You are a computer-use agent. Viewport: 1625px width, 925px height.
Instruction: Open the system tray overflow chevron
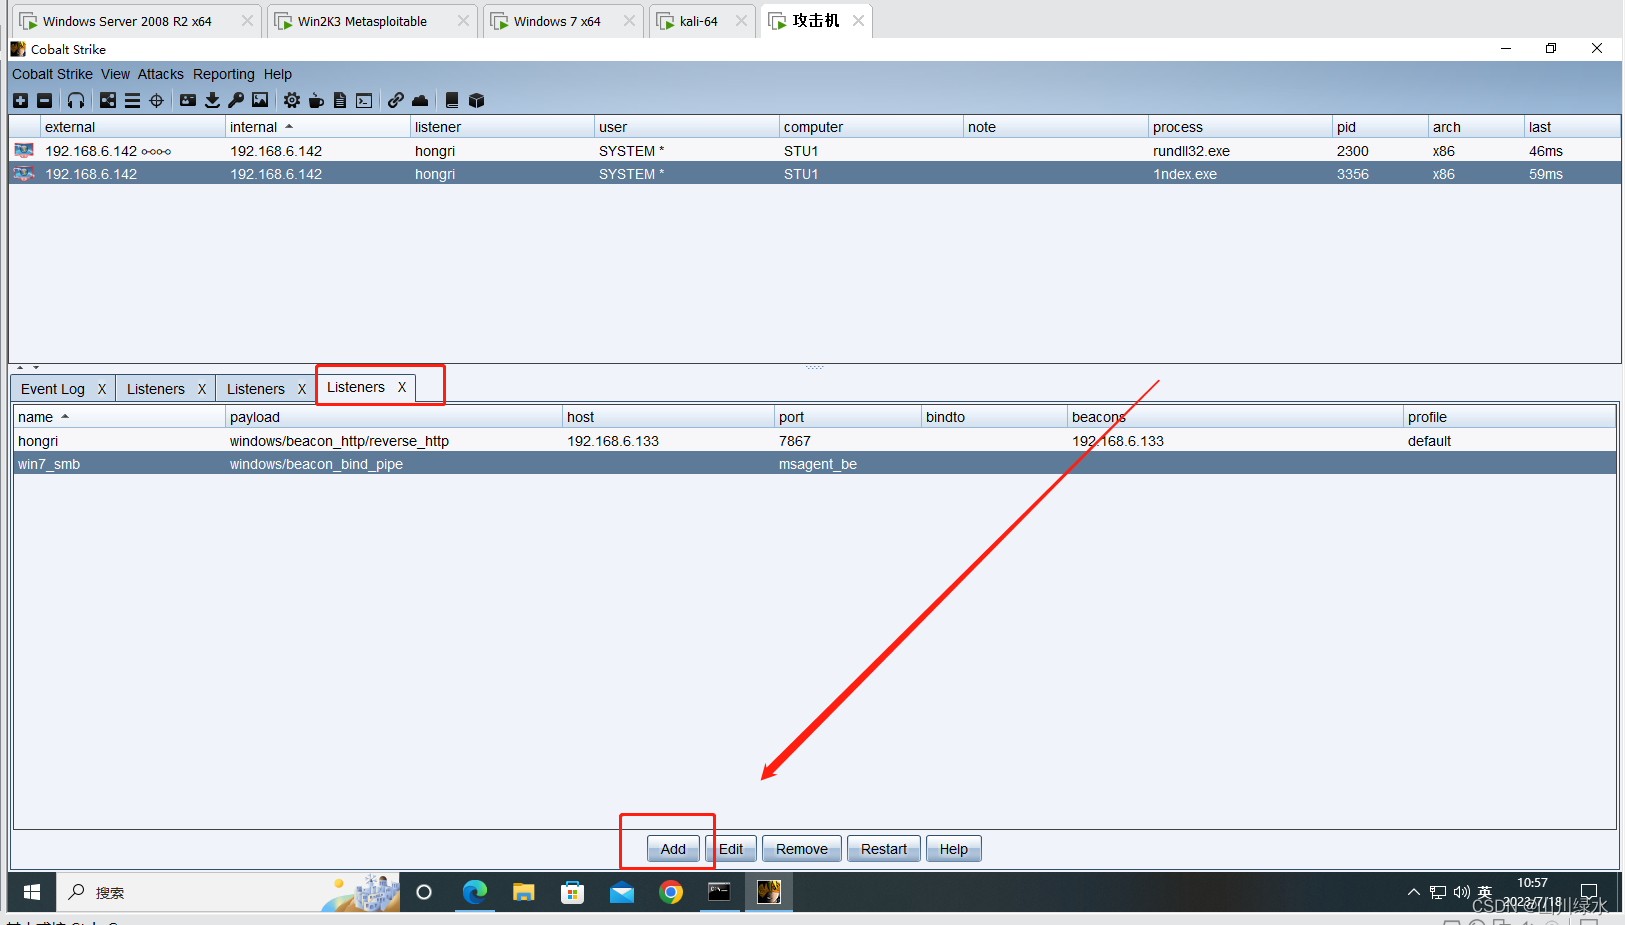[x=1413, y=892]
